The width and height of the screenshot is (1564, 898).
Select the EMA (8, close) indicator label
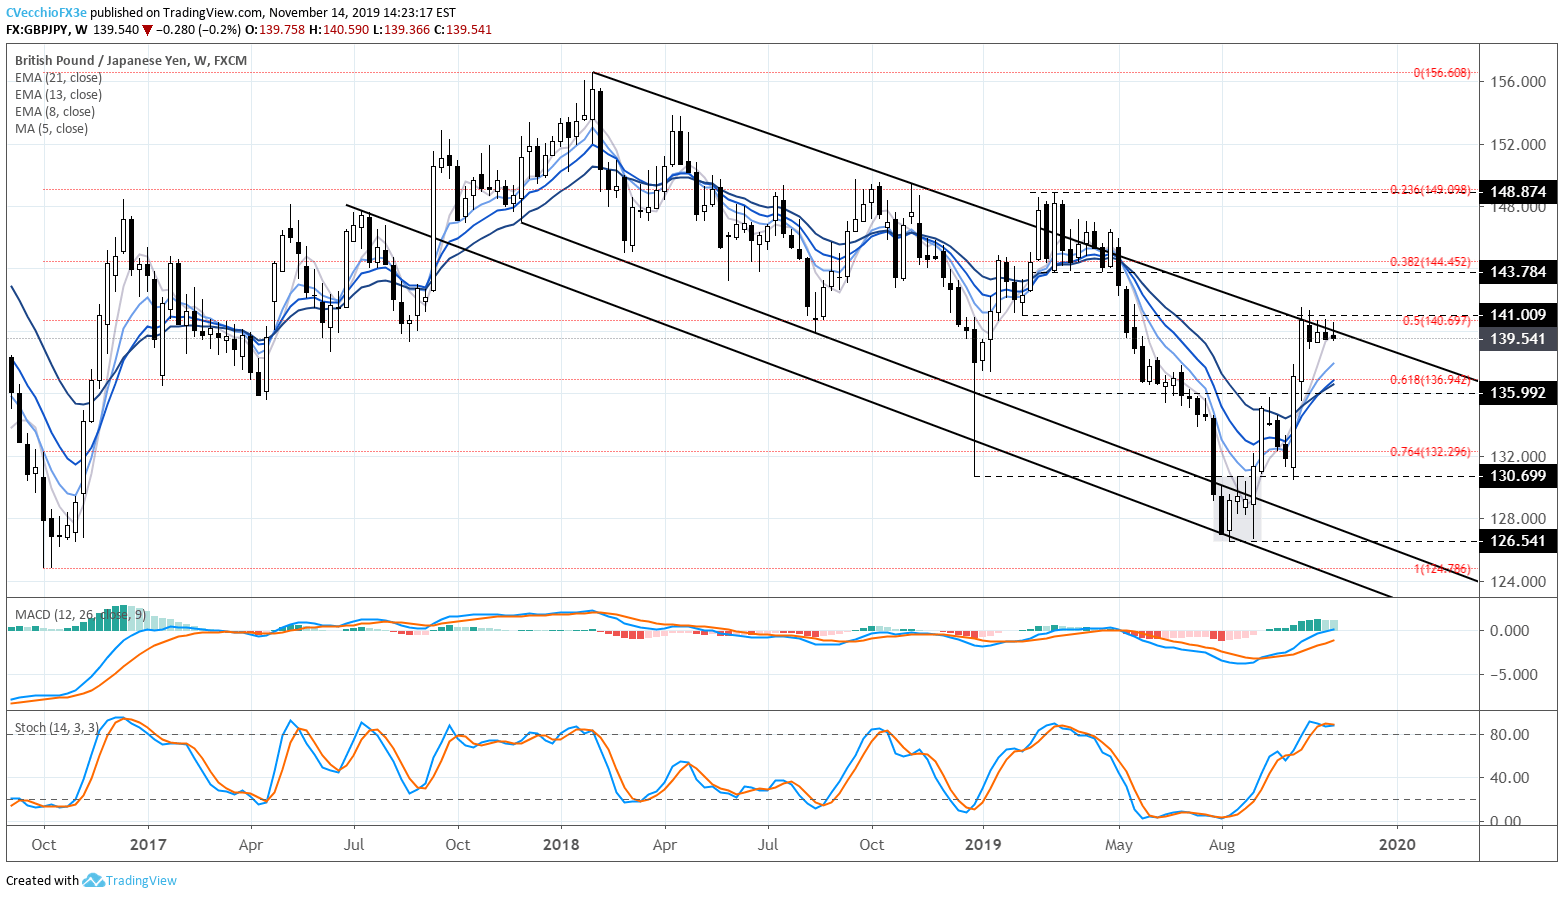pyautogui.click(x=55, y=112)
